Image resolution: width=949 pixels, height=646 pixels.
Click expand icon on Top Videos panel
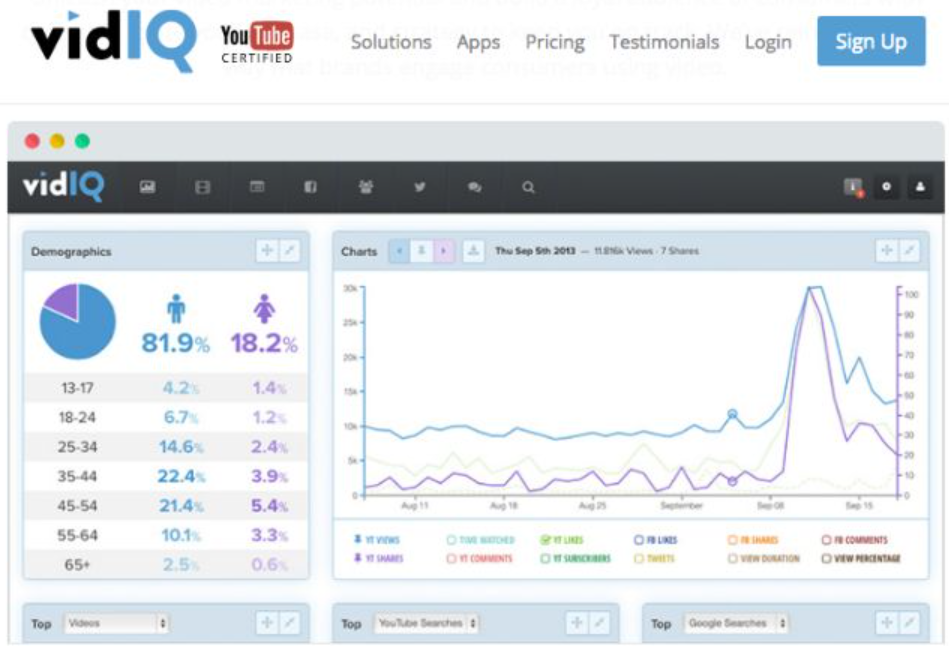tap(289, 622)
